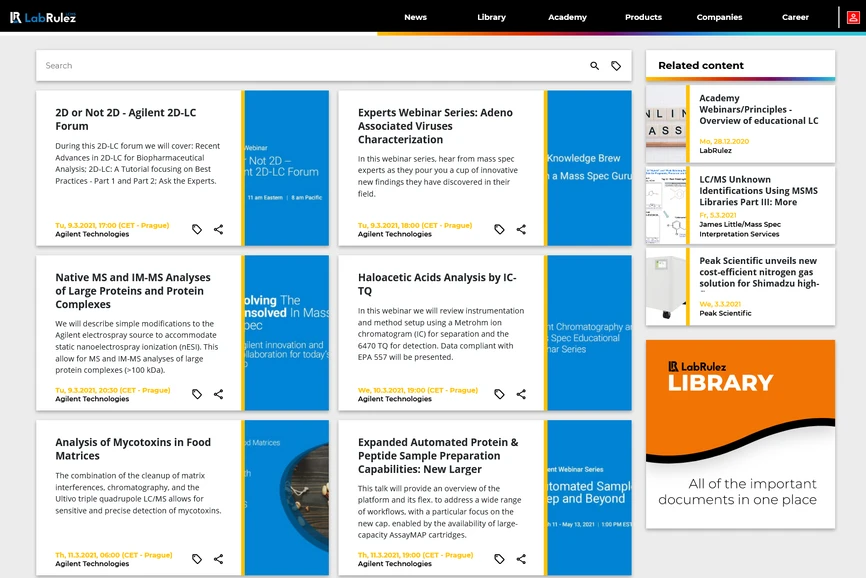The height and width of the screenshot is (578, 866).
Task: Open LC/MS Unknown Identifications article
Action: click(762, 200)
